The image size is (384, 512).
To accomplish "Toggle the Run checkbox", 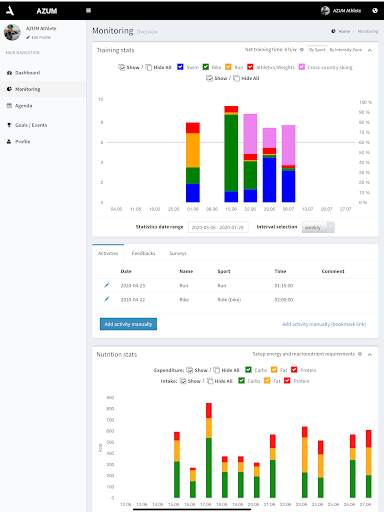I will click(228, 67).
